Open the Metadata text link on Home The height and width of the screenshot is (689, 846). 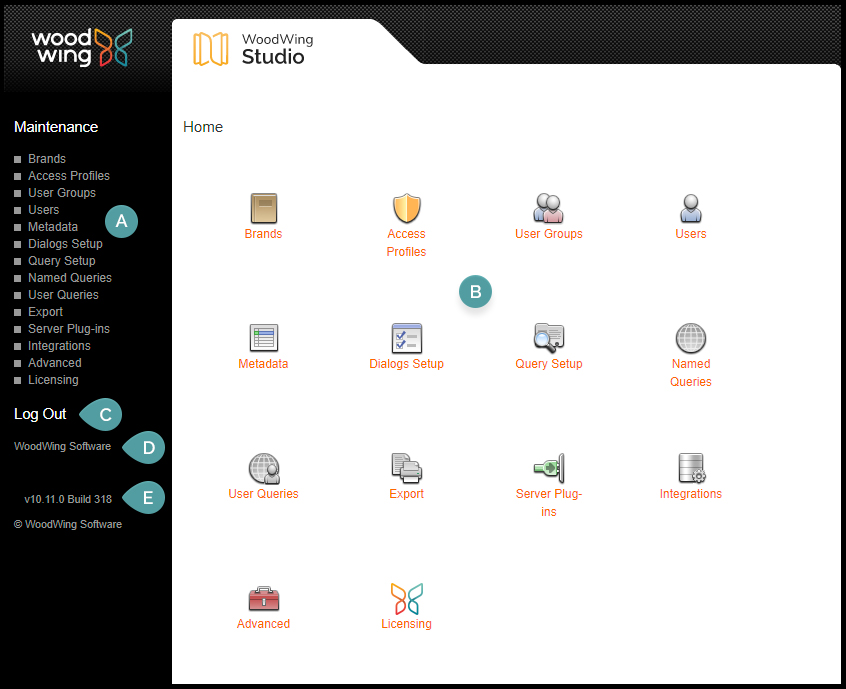263,364
